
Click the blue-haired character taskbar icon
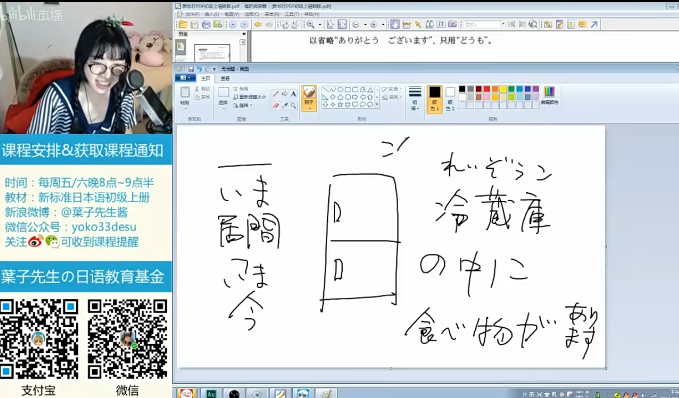[x=303, y=393]
